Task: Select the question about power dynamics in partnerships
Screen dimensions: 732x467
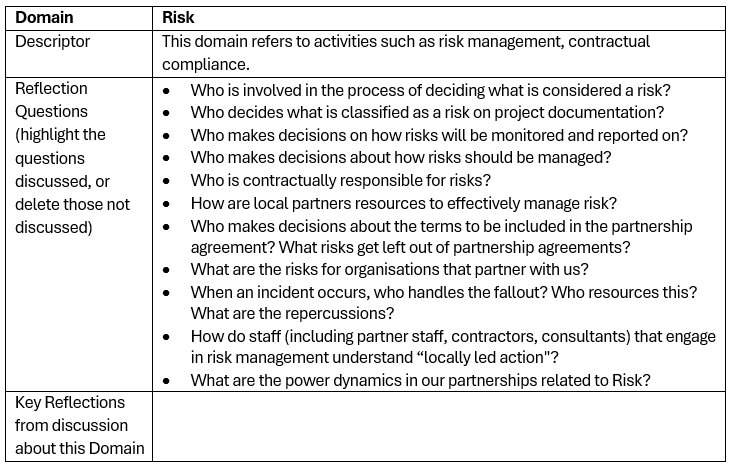Action: (x=420, y=380)
